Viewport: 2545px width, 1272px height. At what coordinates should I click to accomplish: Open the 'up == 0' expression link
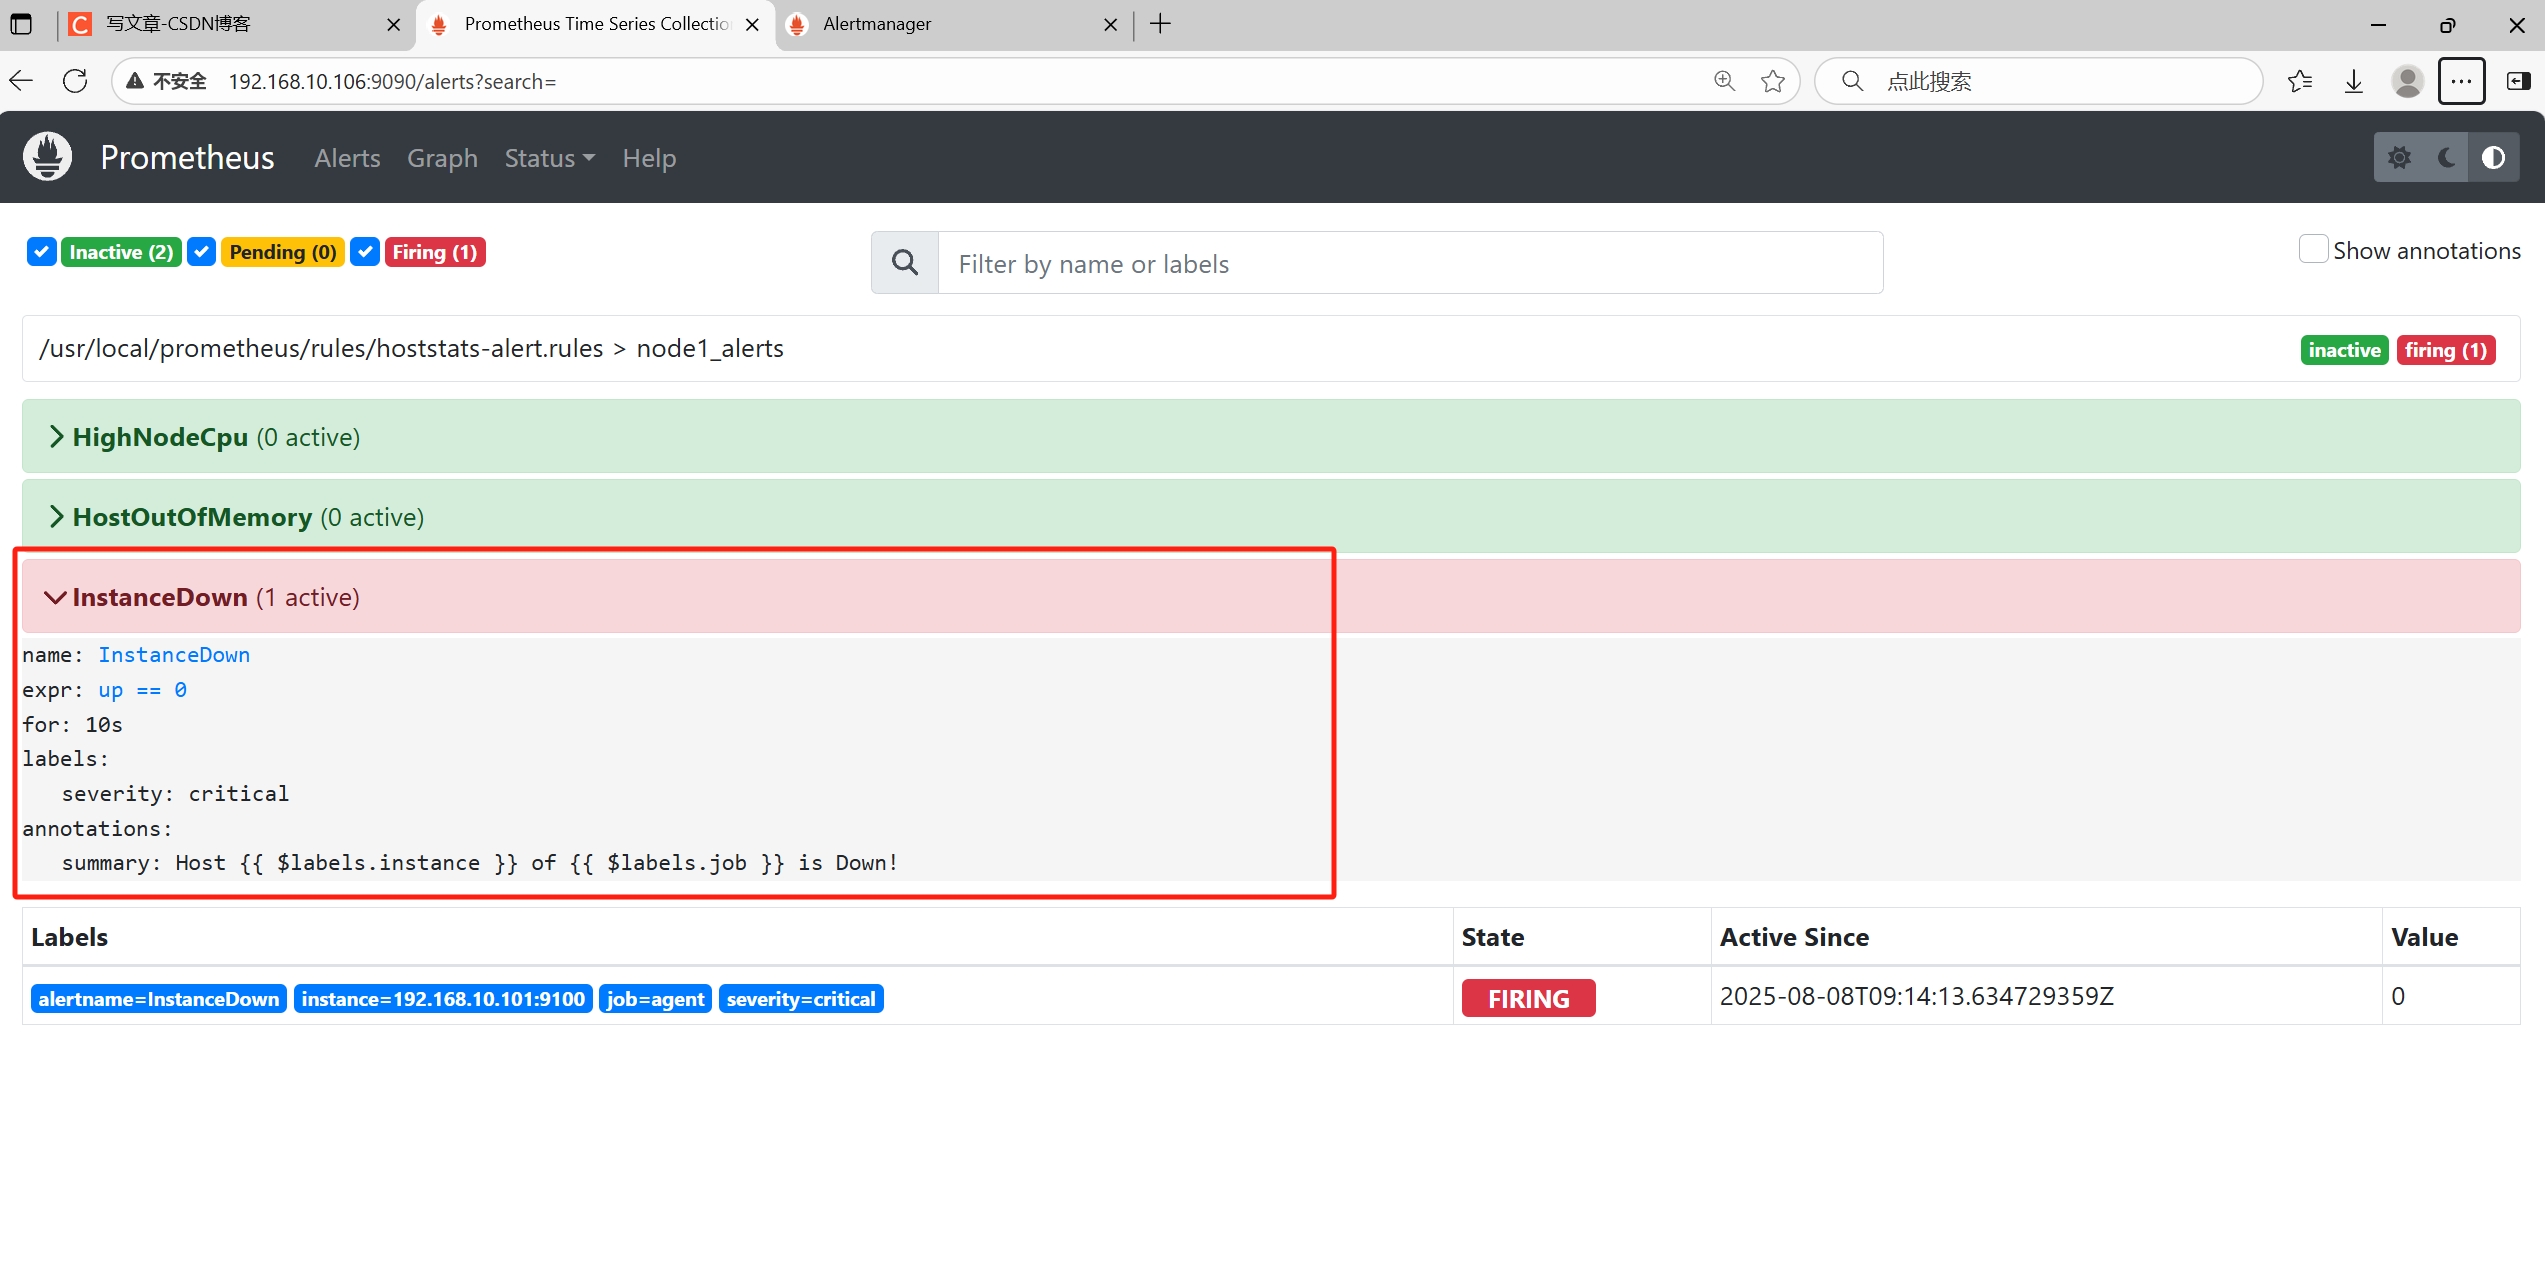click(x=142, y=690)
